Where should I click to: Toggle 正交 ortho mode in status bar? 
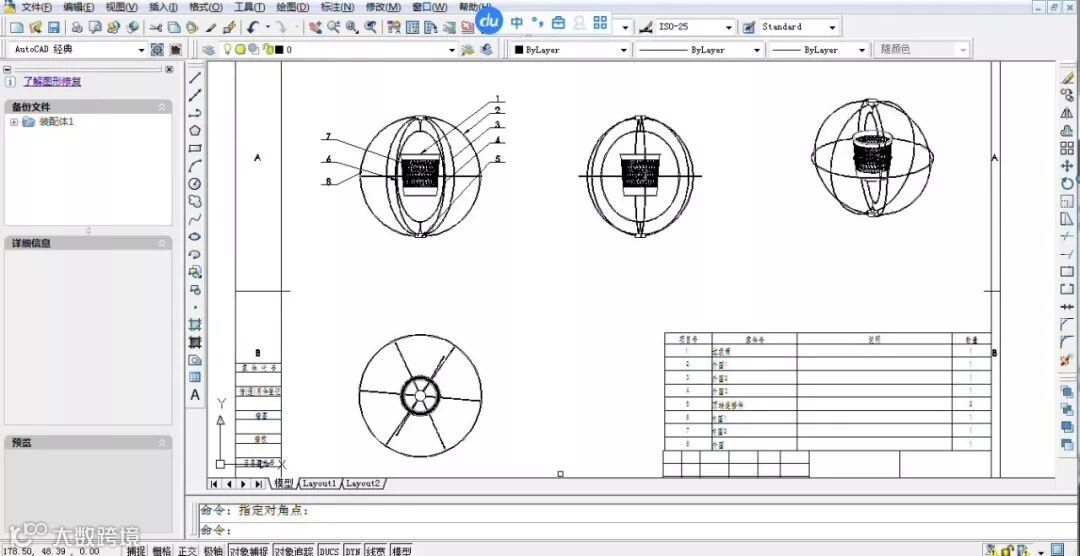tap(187, 550)
